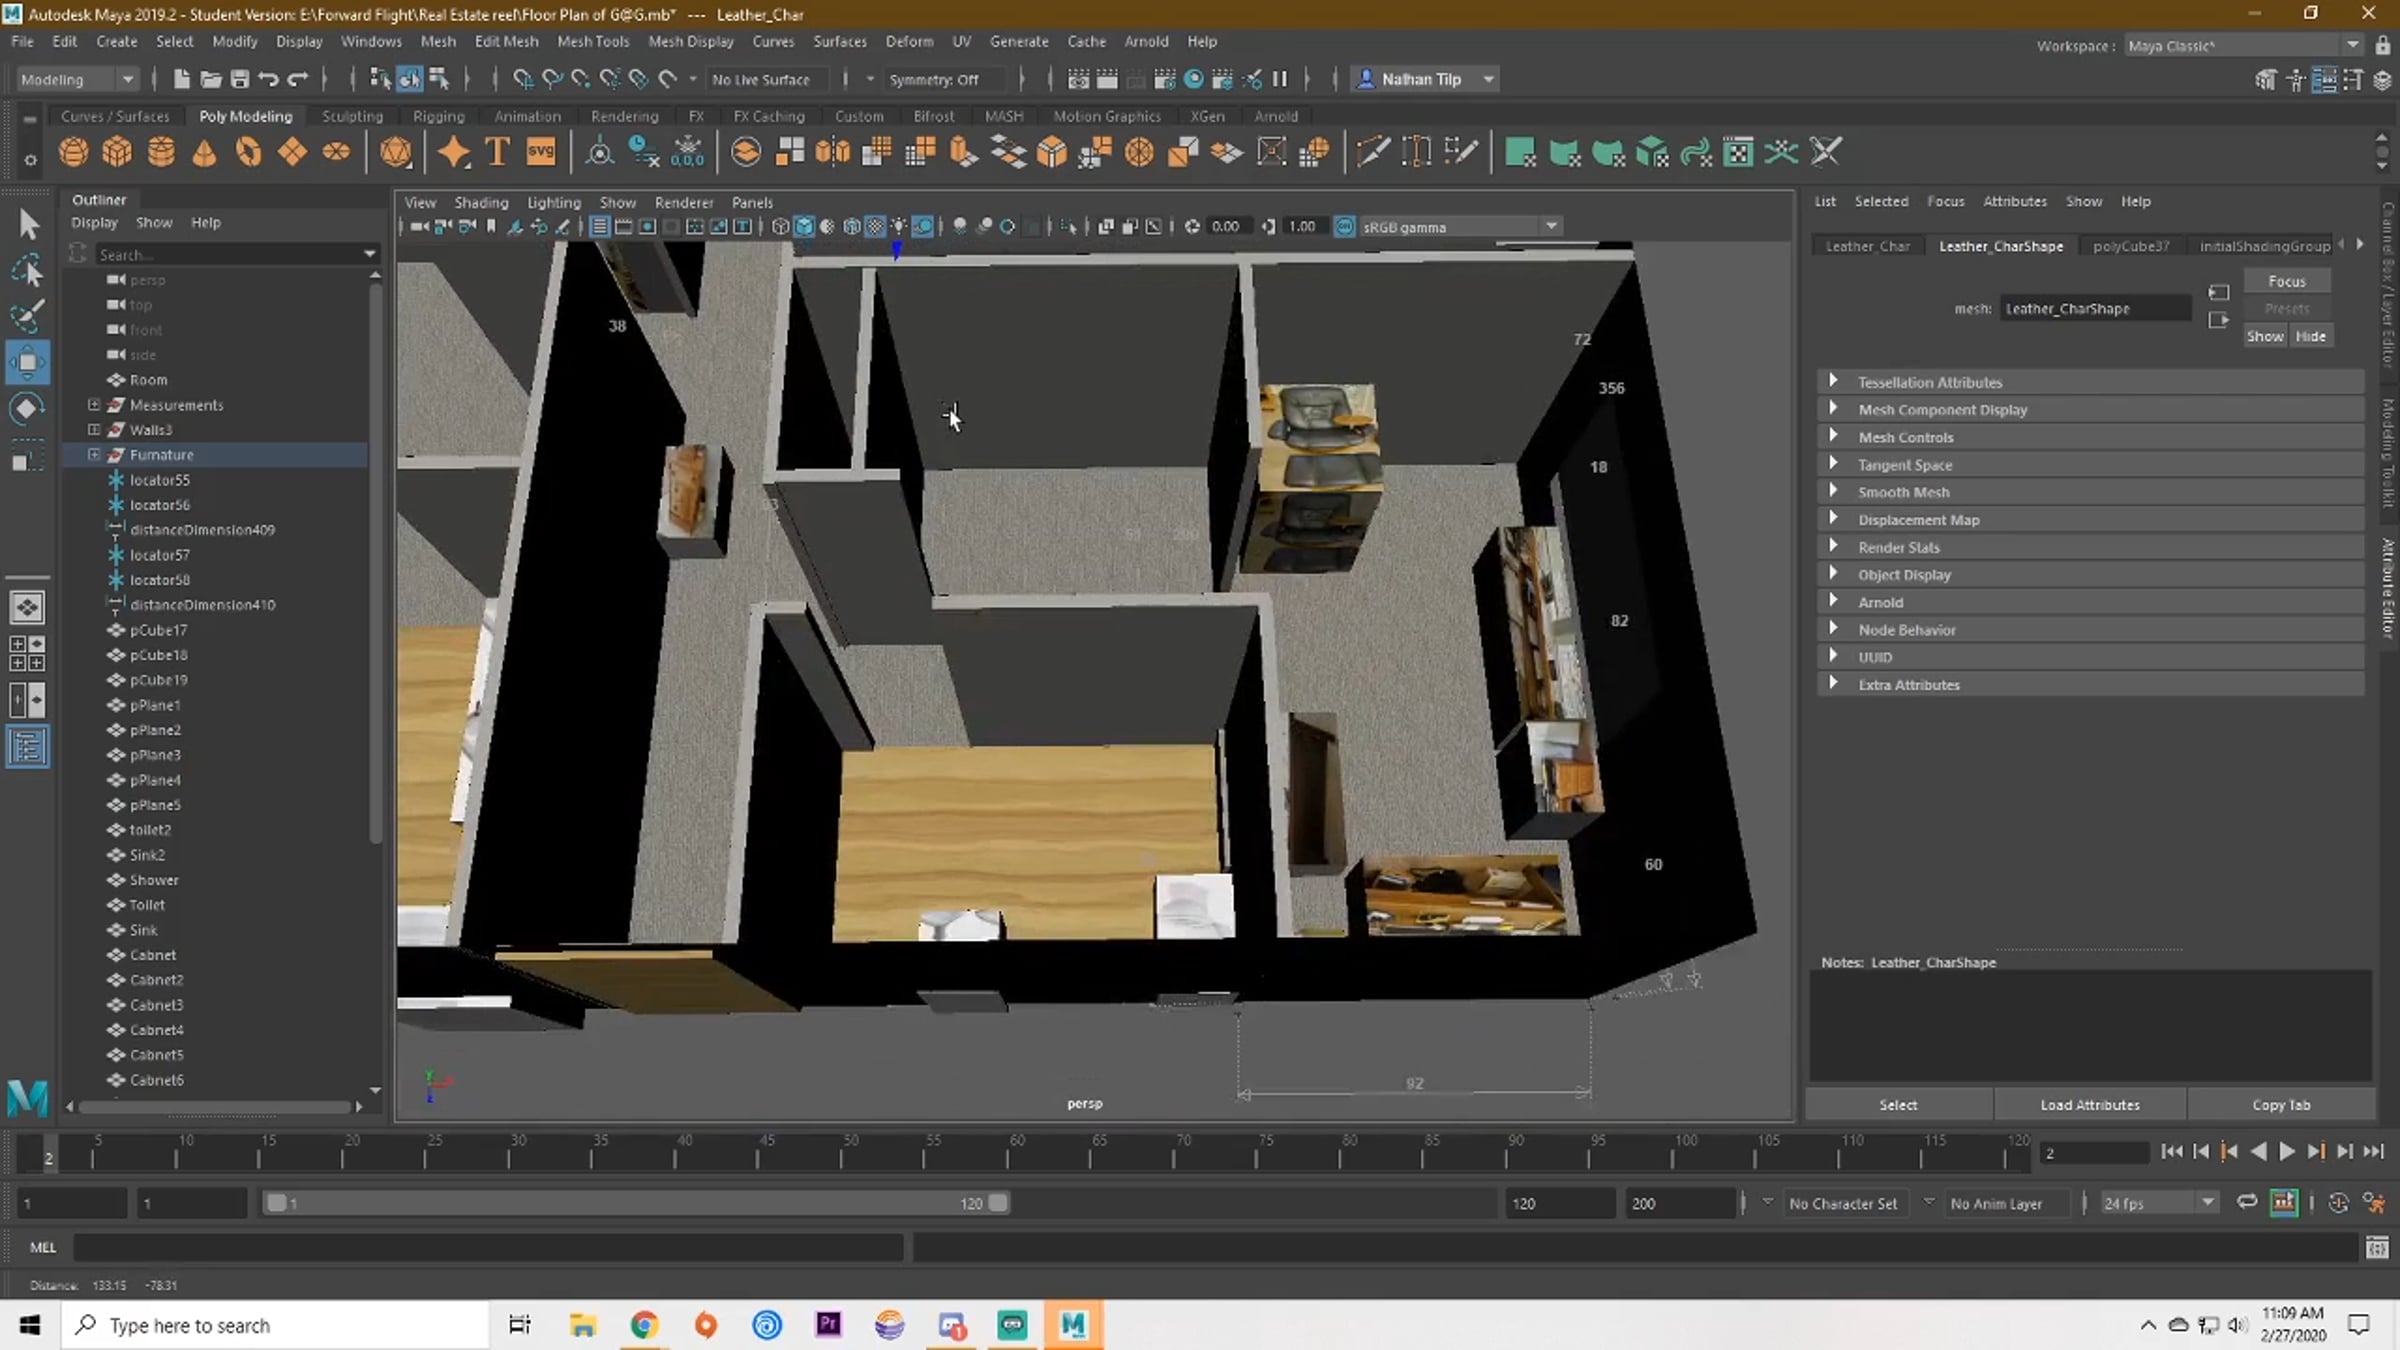The height and width of the screenshot is (1350, 2400).
Task: Select the Lasso selection tool
Action: (x=27, y=270)
